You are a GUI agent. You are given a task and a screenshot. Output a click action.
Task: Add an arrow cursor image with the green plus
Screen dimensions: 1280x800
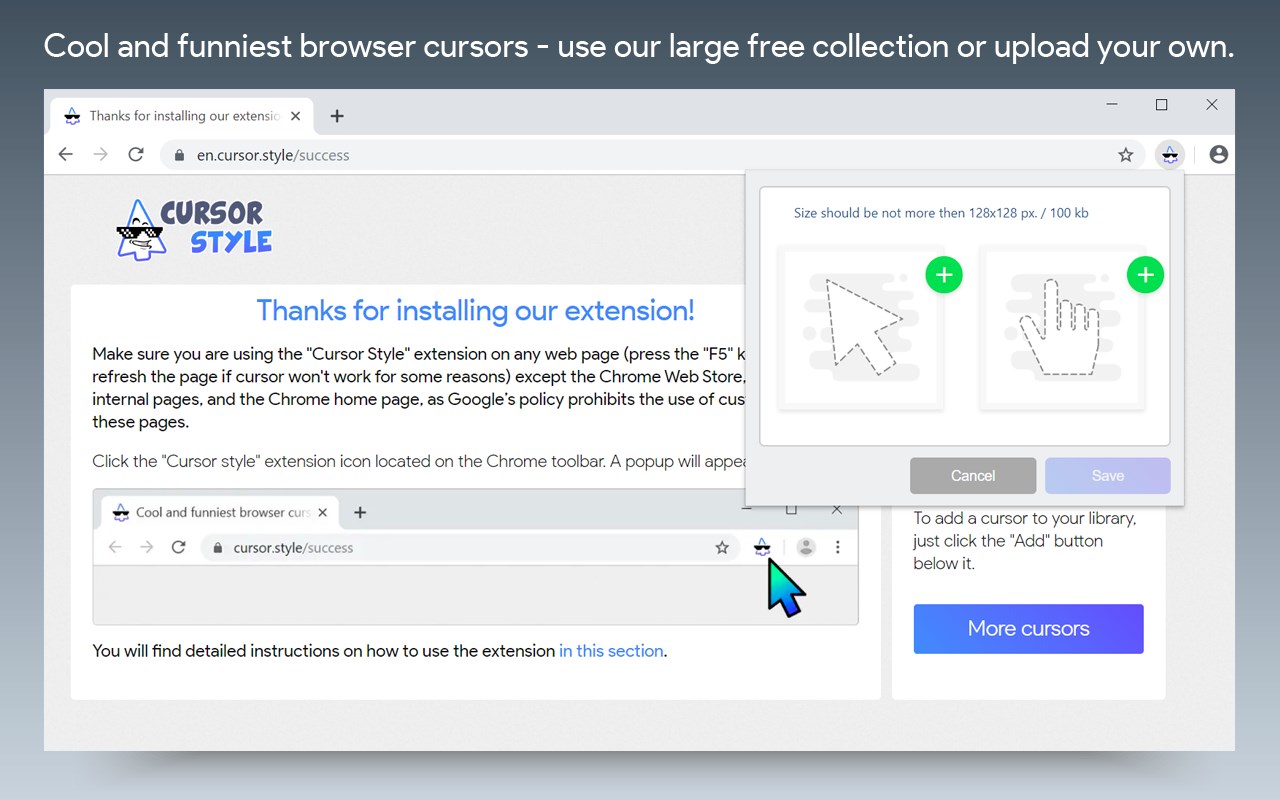(x=944, y=275)
